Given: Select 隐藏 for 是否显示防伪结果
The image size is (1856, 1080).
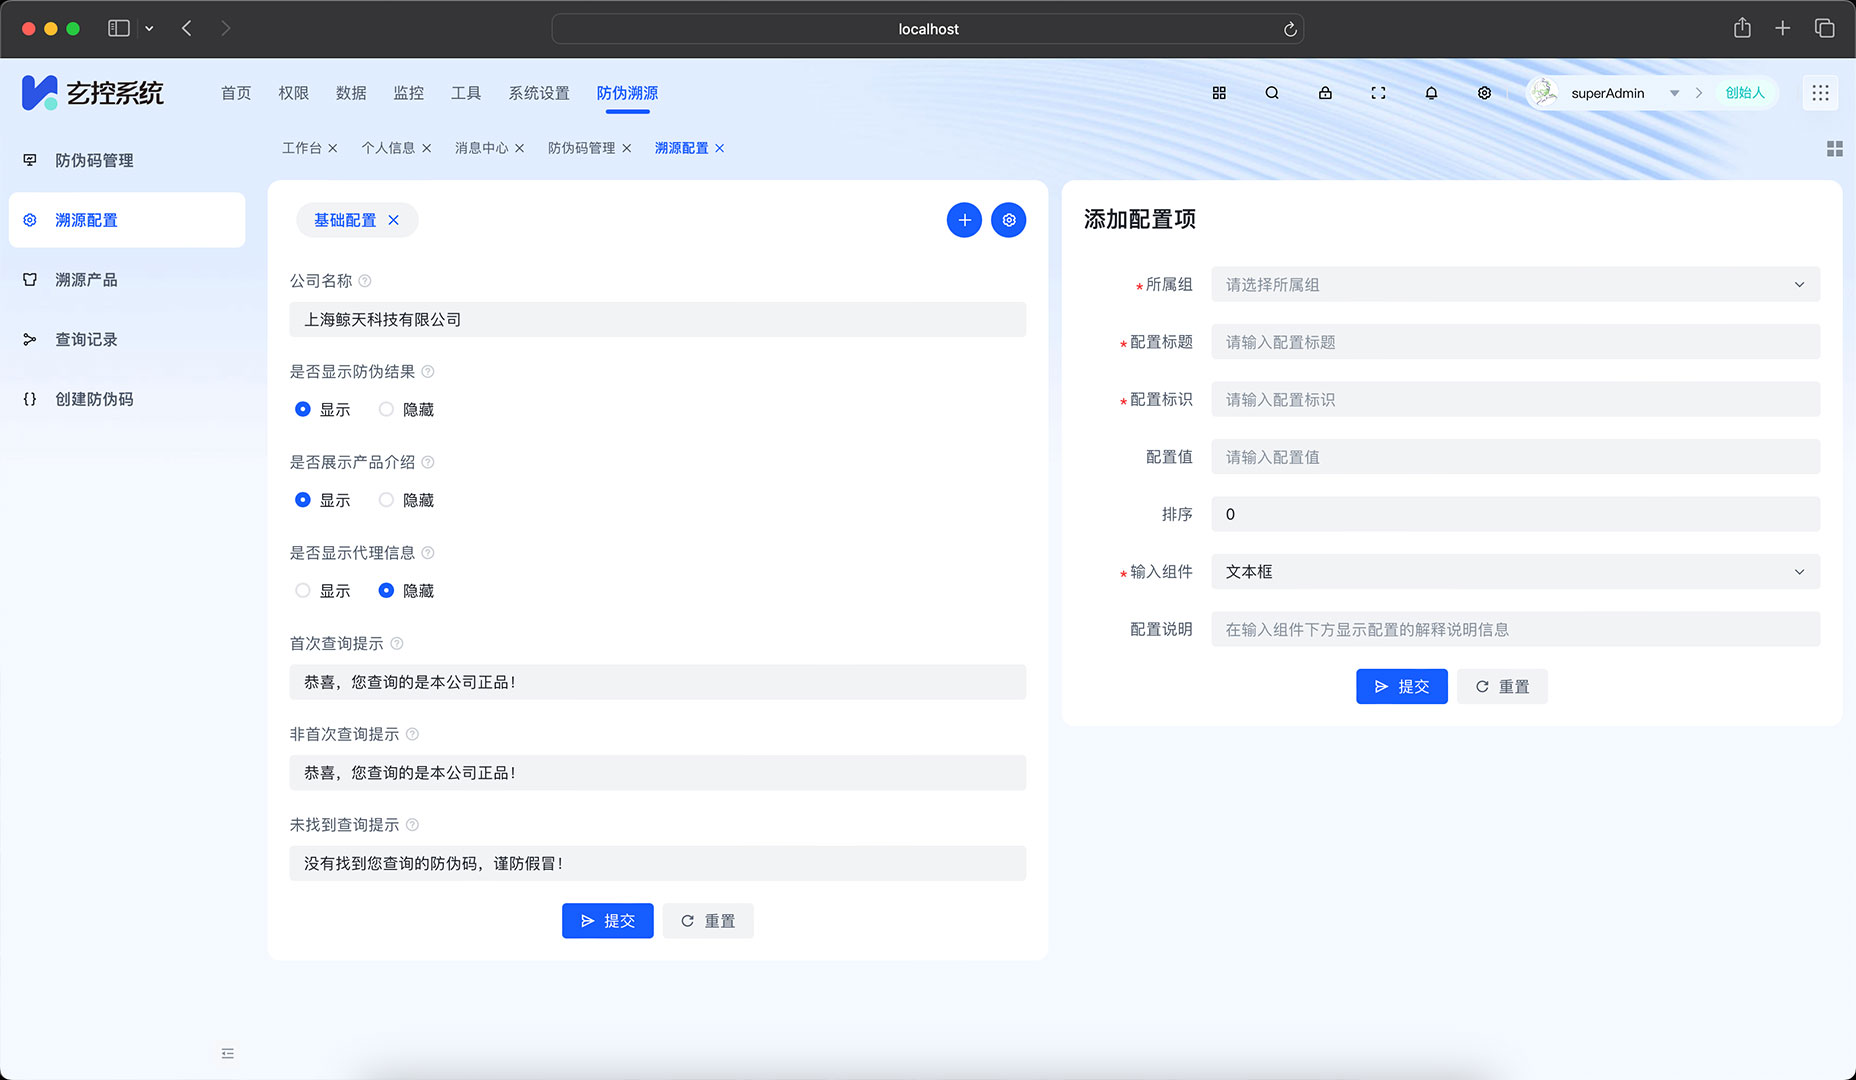Looking at the screenshot, I should [x=385, y=409].
